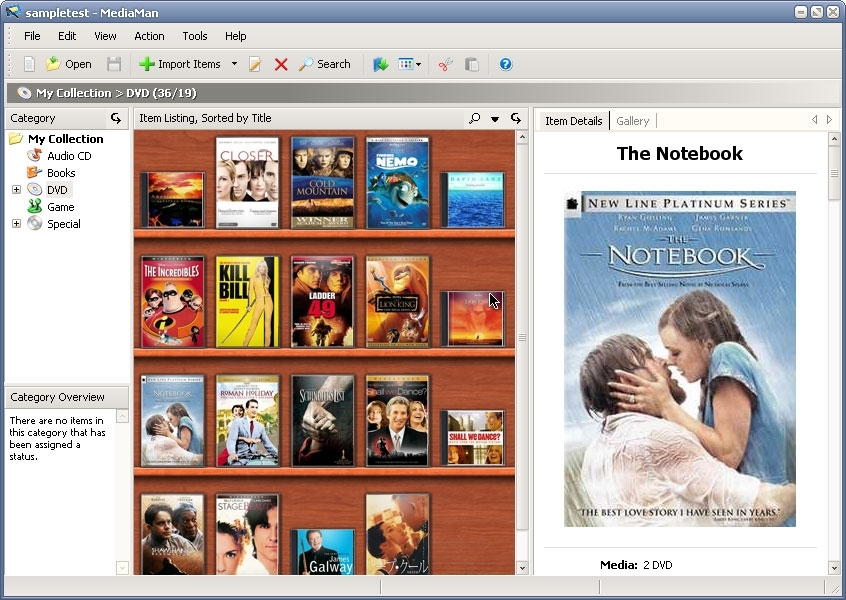This screenshot has width=846, height=600.
Task: Click the Search toolbar button
Action: [325, 64]
